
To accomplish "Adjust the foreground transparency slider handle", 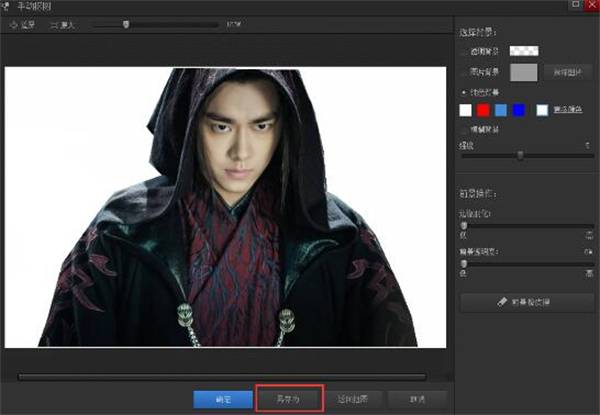I will (464, 264).
